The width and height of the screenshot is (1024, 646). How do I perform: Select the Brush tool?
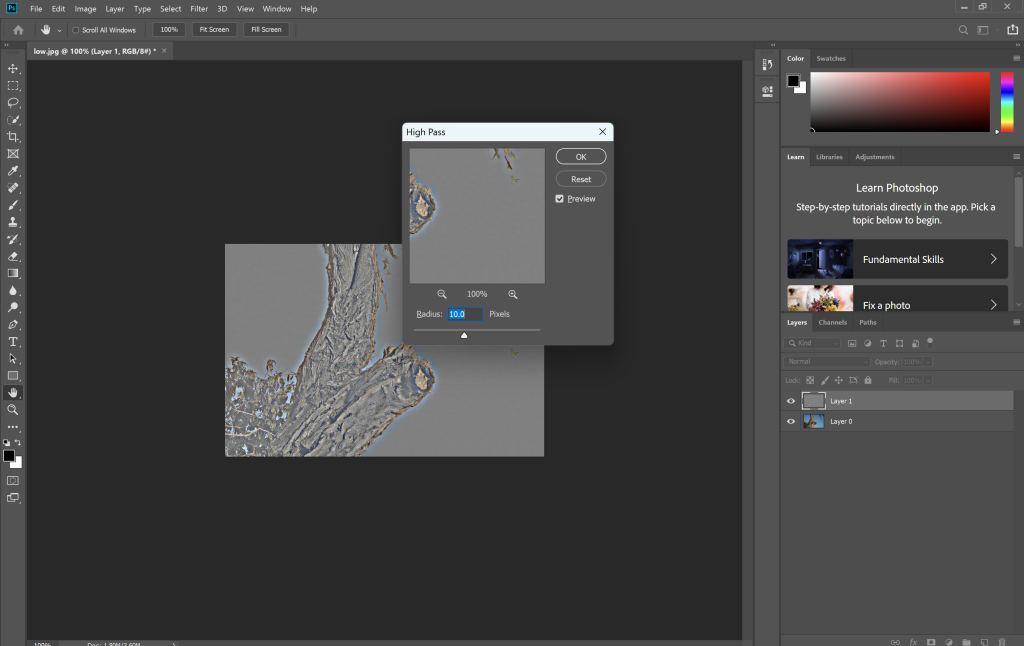12,204
